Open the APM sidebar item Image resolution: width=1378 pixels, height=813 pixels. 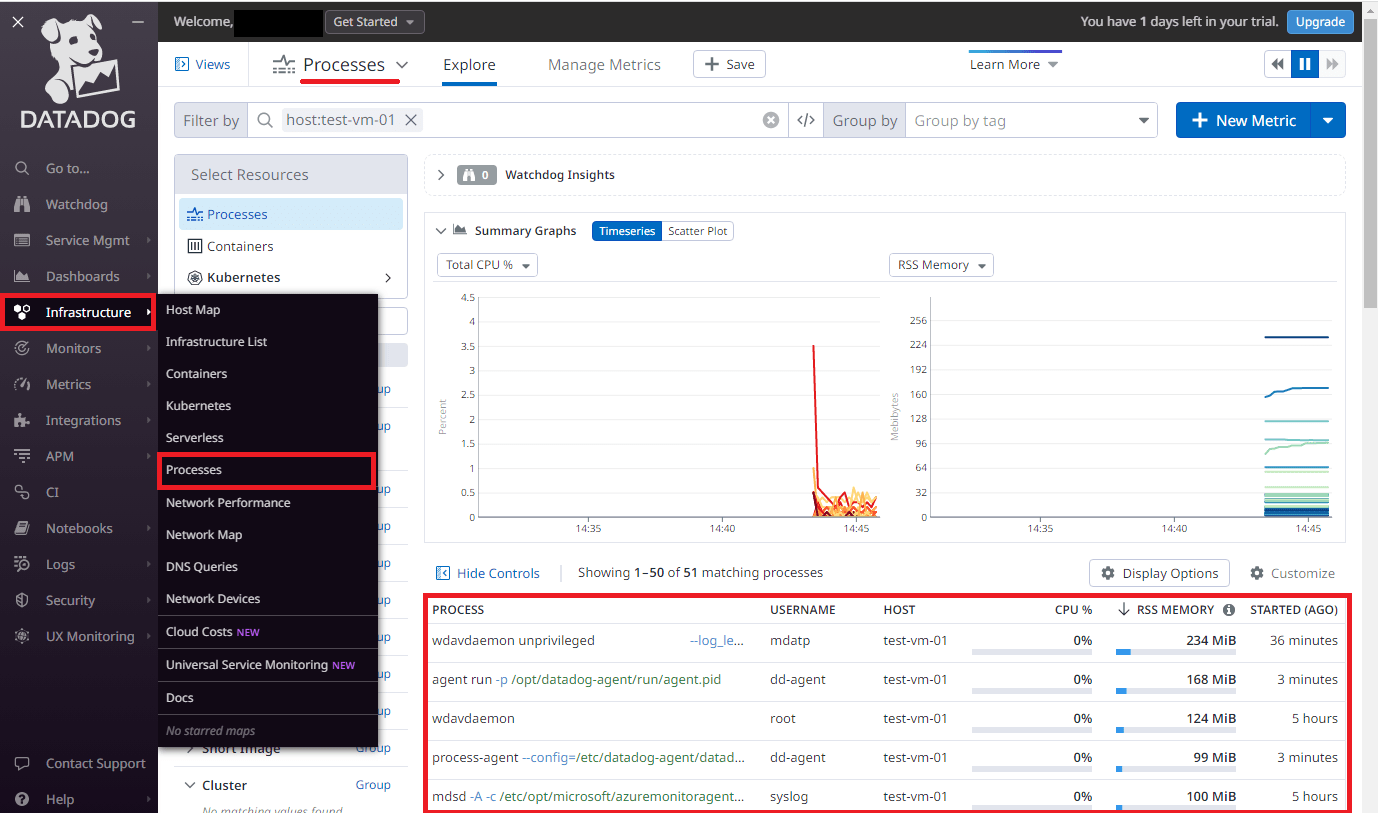tap(60, 456)
